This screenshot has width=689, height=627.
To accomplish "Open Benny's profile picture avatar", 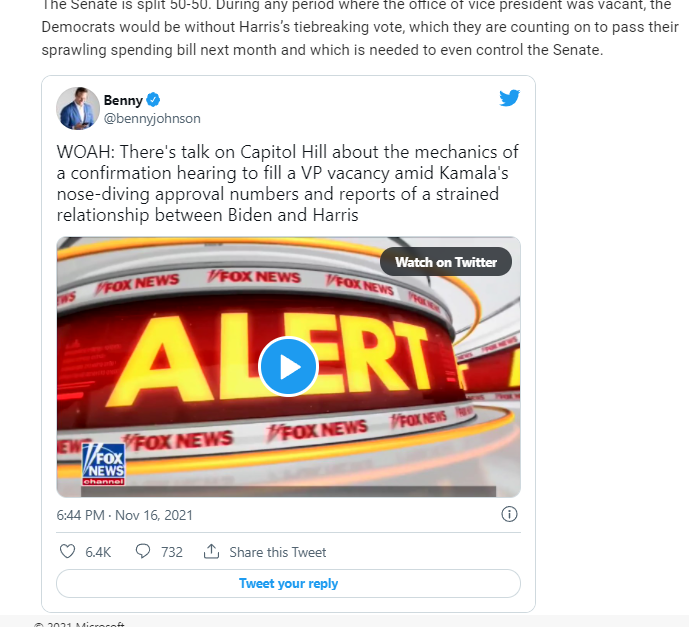I will pos(78,108).
